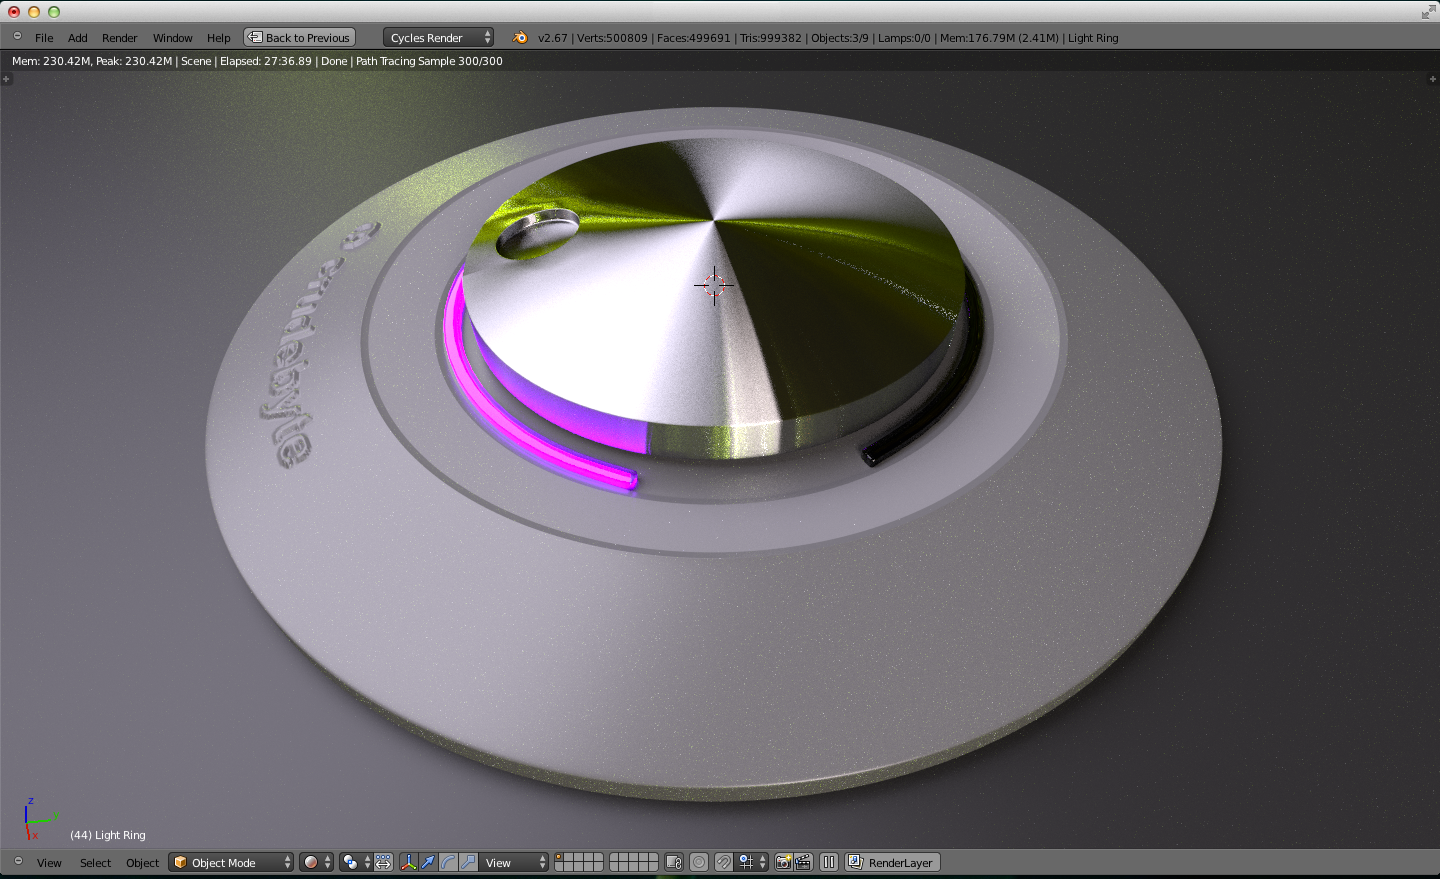Toggle proportional editing circle button
Image resolution: width=1440 pixels, height=879 pixels.
(699, 862)
